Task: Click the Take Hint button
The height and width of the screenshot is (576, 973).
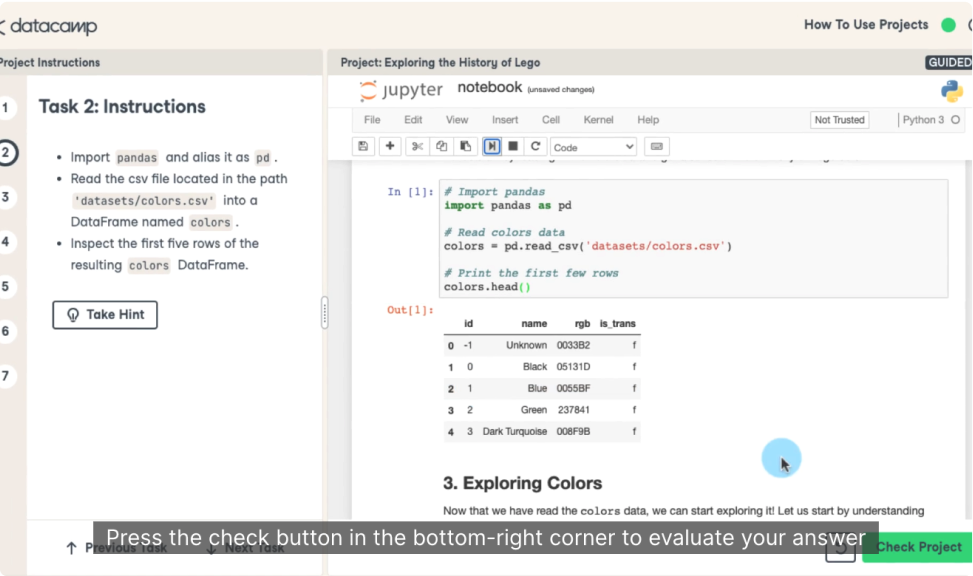Action: pyautogui.click(x=104, y=314)
